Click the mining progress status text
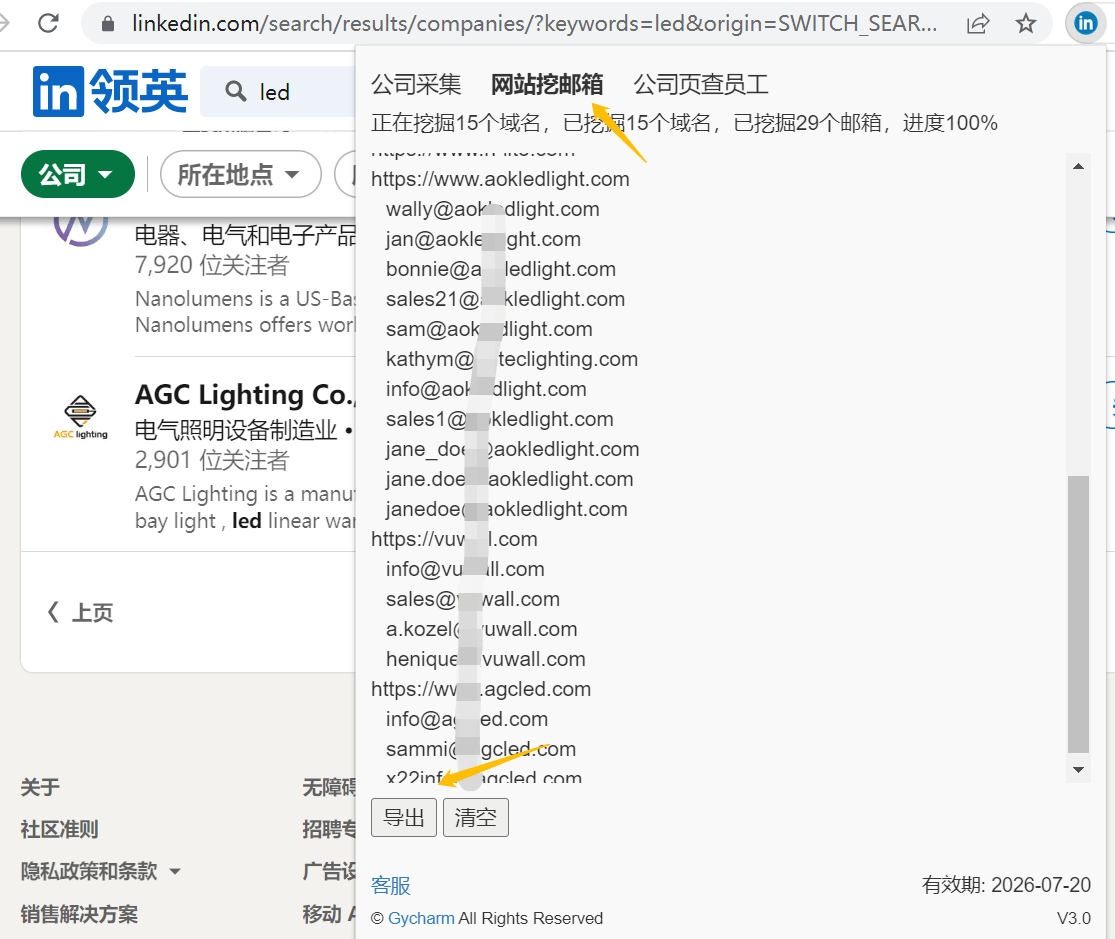This screenshot has width=1115, height=939. pos(684,123)
